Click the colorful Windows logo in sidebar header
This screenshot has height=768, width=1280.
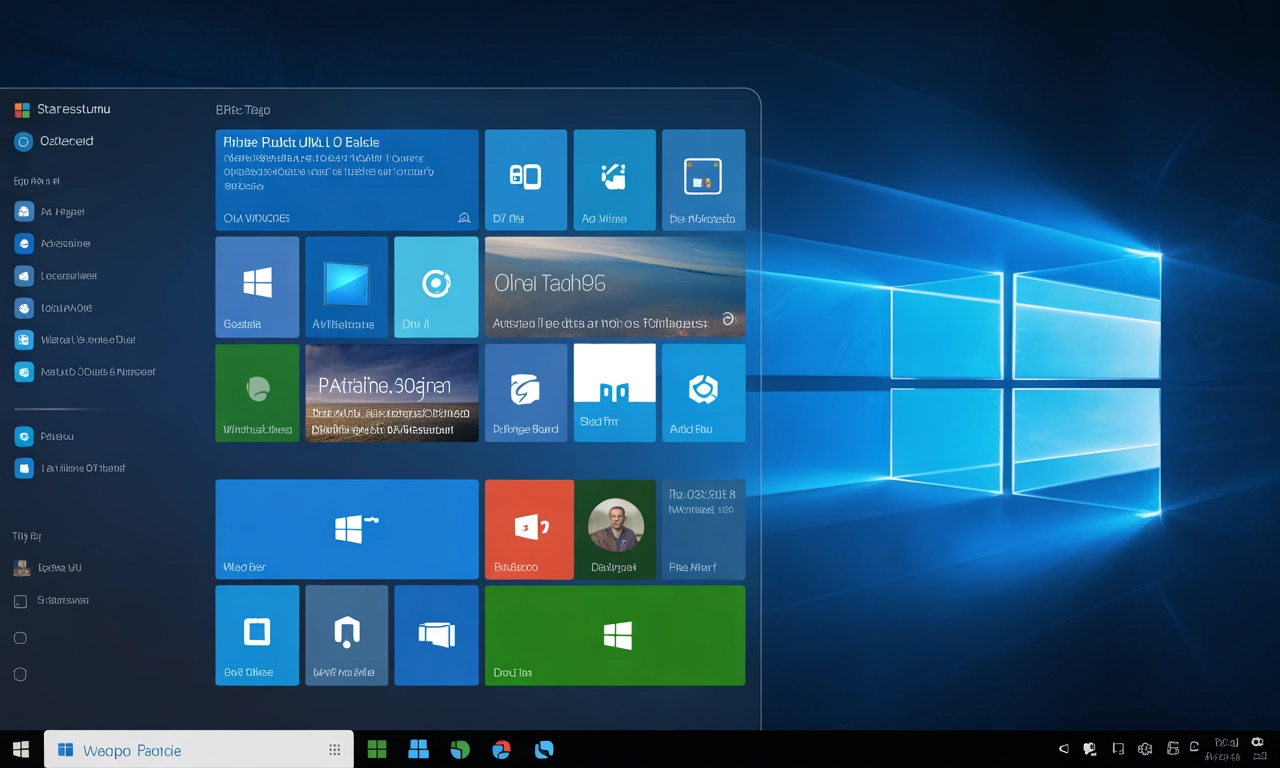22,109
